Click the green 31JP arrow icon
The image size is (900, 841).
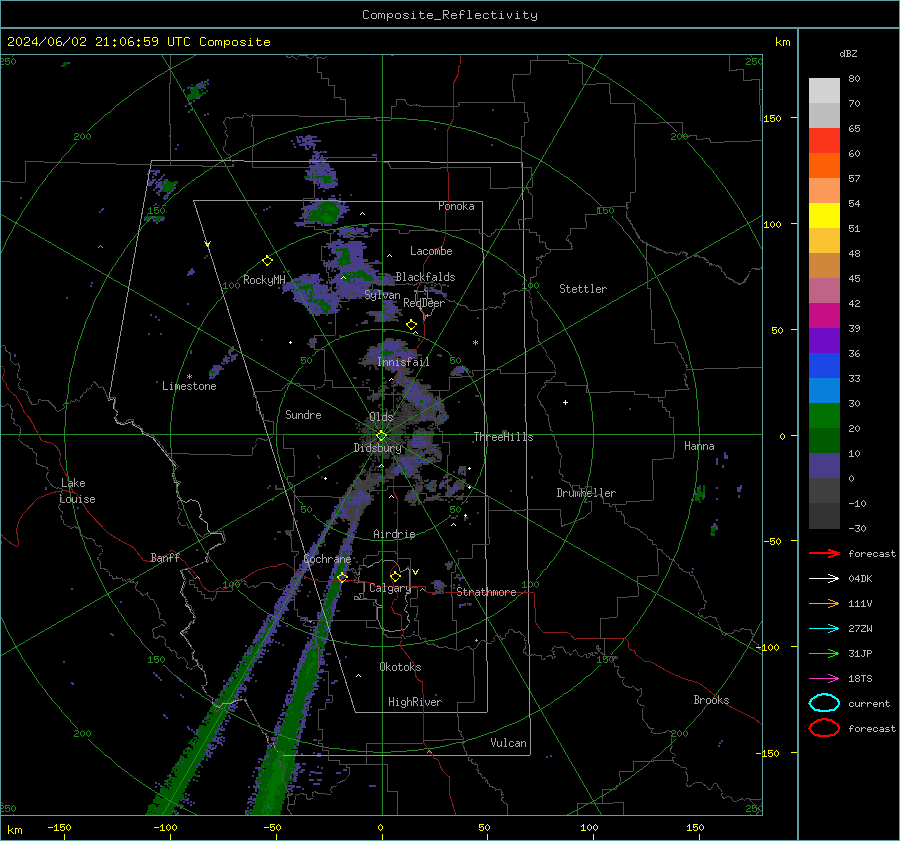[824, 653]
